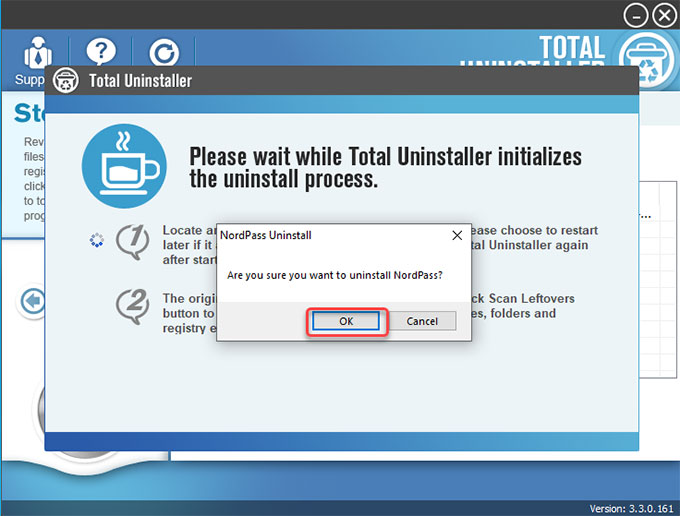
Task: Click the back arrow button
Action: click(x=33, y=300)
